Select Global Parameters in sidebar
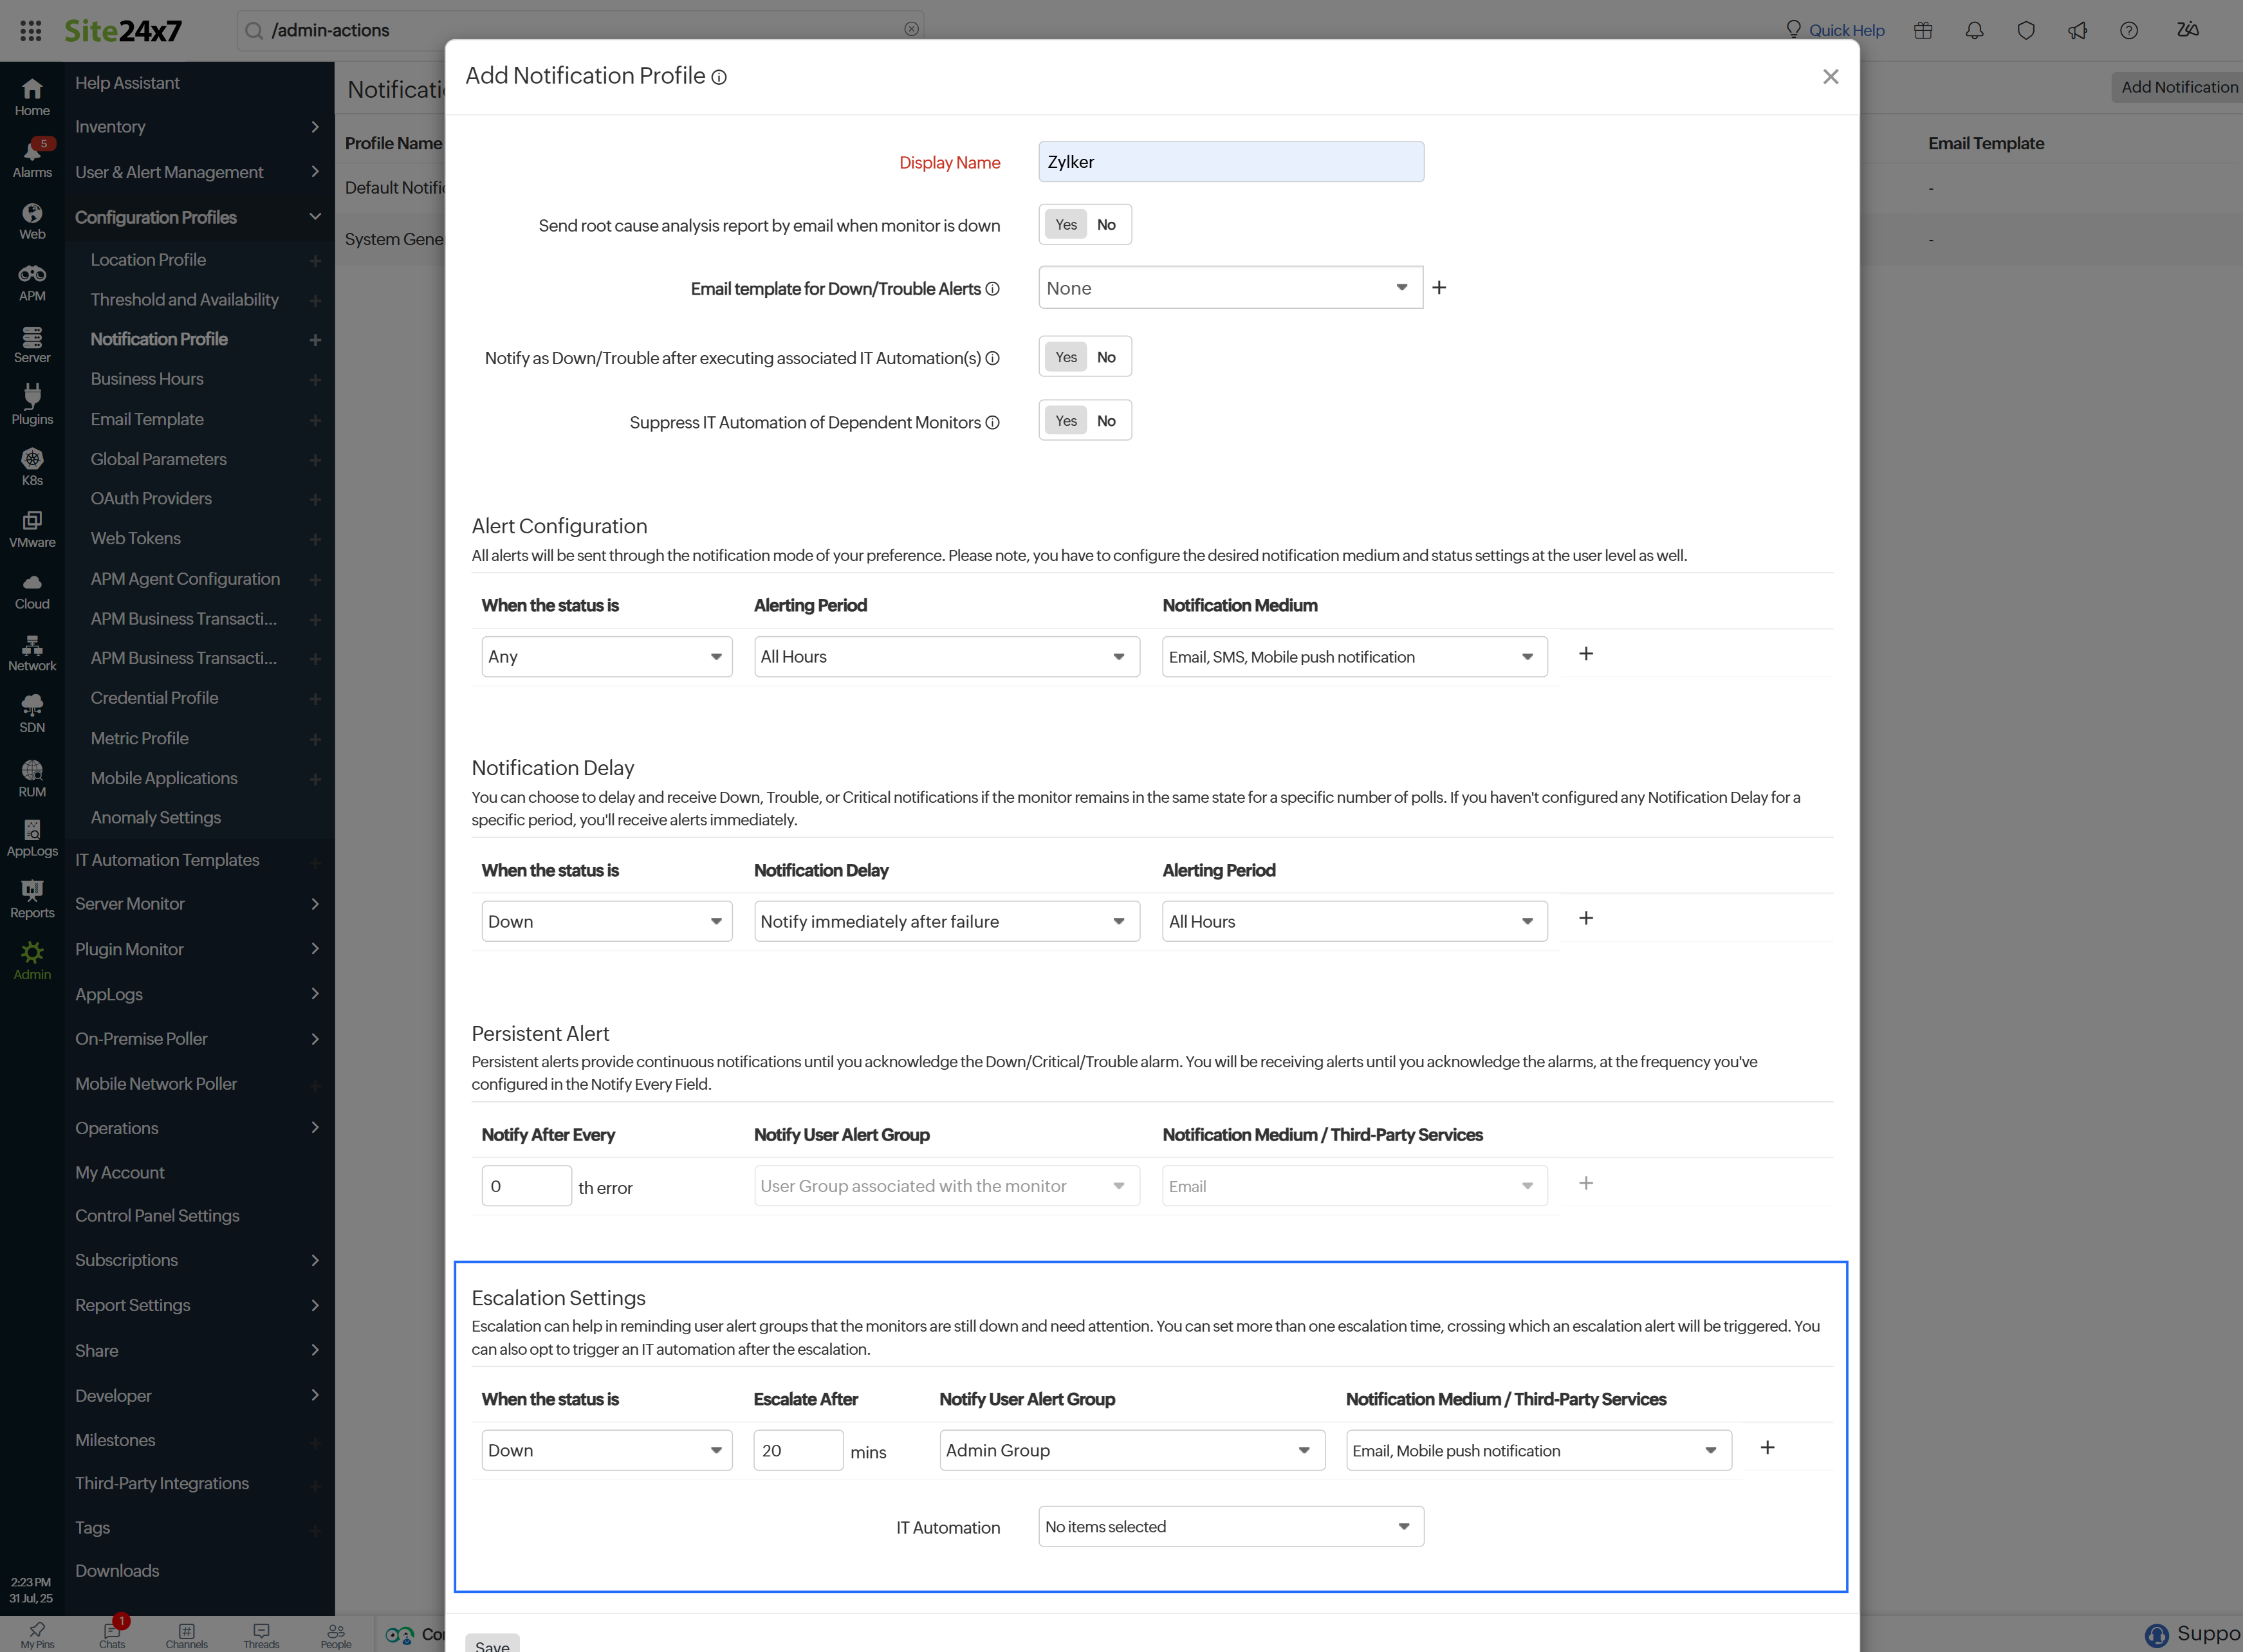The image size is (2243, 1652). coord(158,459)
